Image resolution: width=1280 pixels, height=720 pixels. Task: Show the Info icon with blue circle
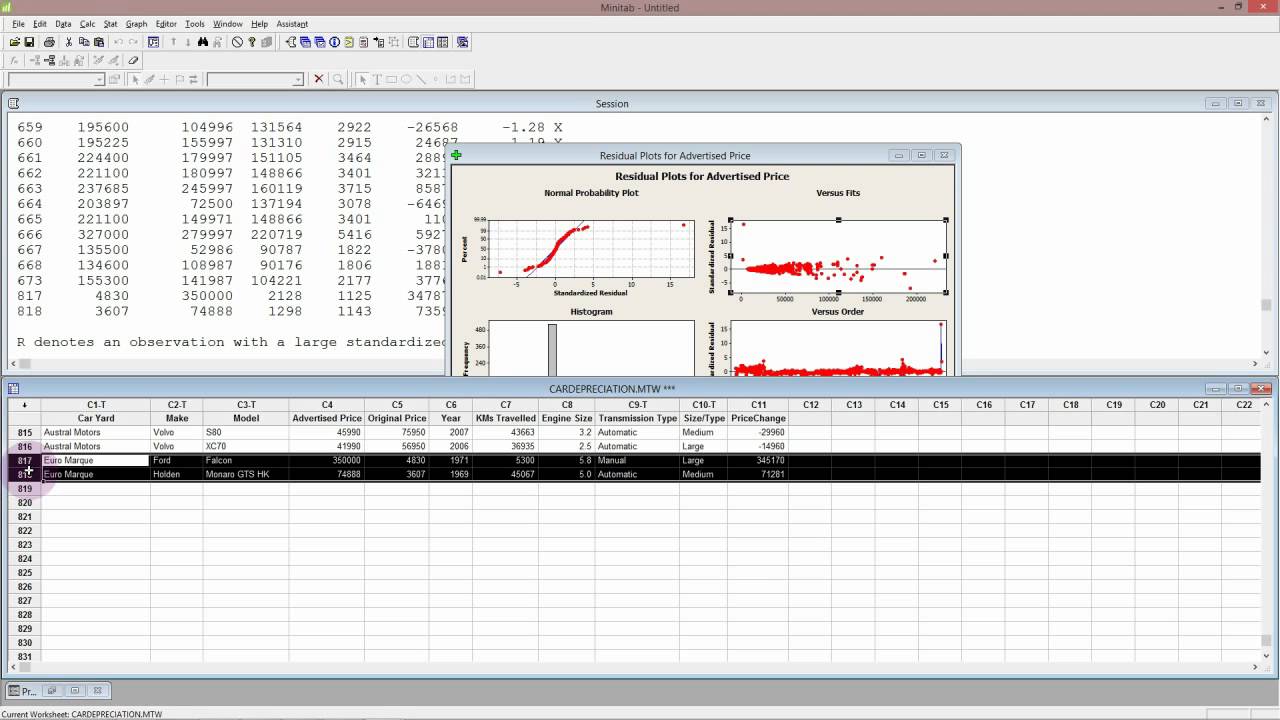(x=334, y=42)
